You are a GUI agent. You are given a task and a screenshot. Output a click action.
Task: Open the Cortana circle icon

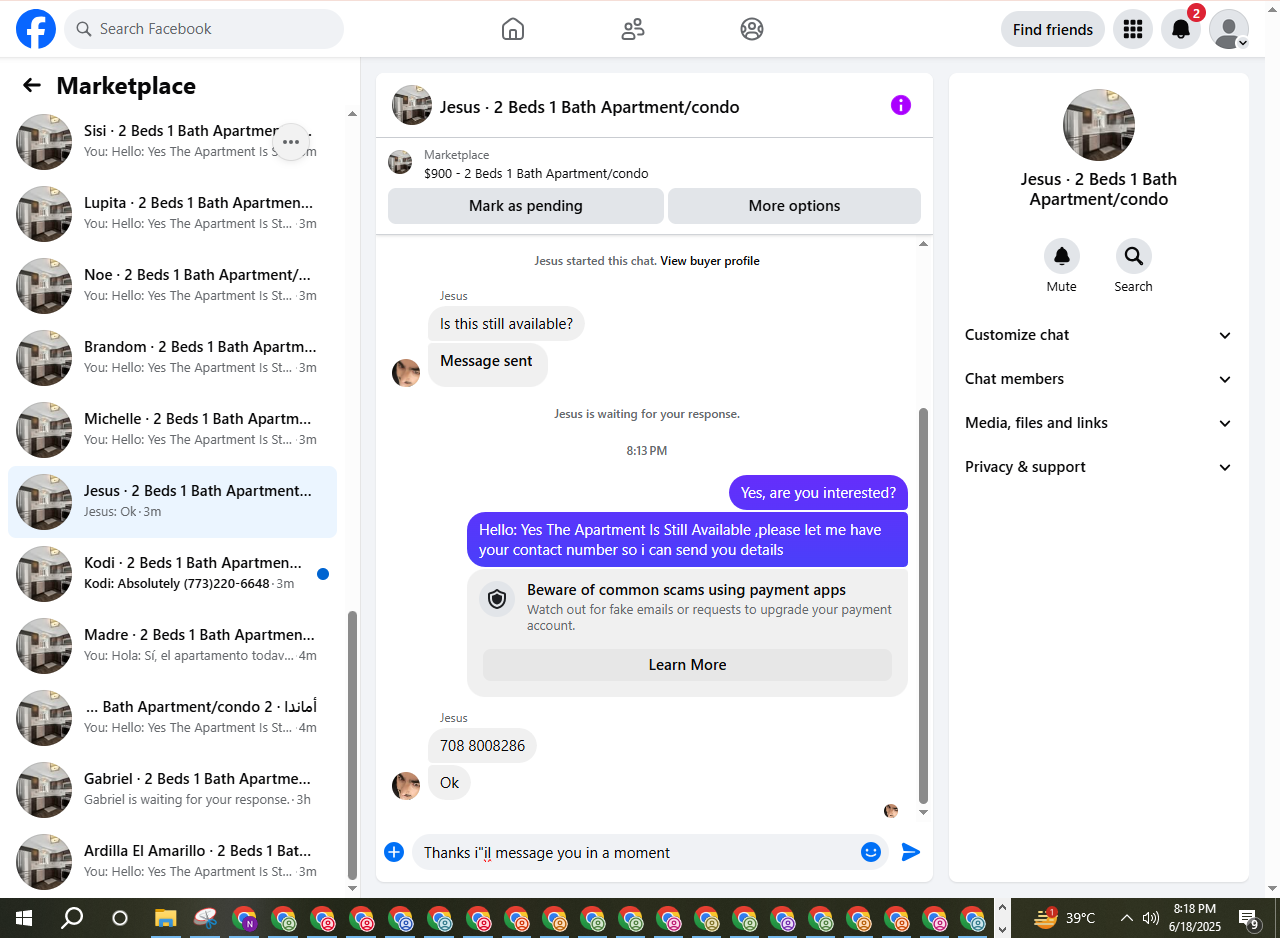click(x=120, y=918)
